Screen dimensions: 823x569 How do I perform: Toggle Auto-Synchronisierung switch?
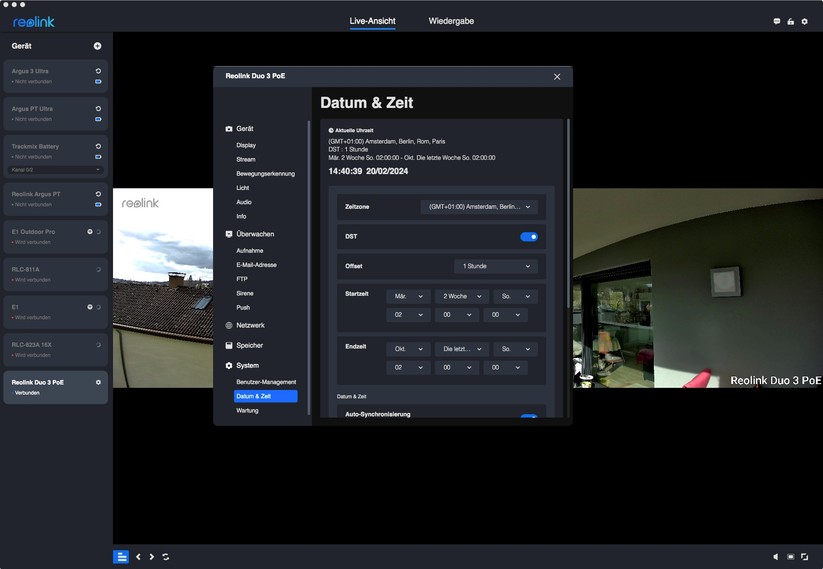pos(529,416)
